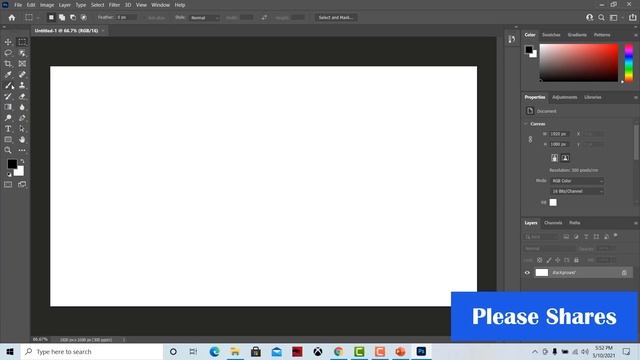Reset default foreground and background colors
Screen dimensions: 640x360
9,174
